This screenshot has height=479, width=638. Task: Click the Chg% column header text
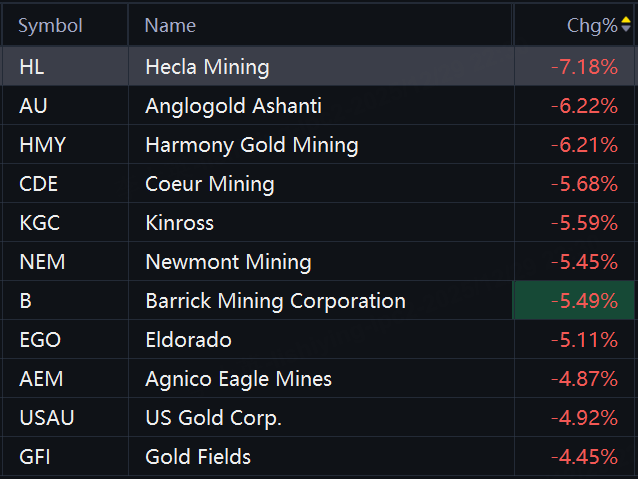592,26
